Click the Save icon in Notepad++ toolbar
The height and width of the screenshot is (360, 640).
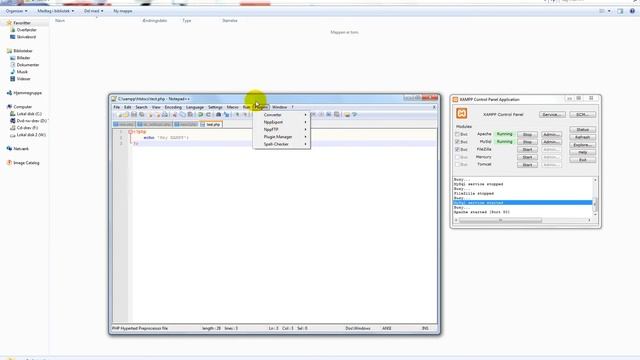(x=134, y=115)
